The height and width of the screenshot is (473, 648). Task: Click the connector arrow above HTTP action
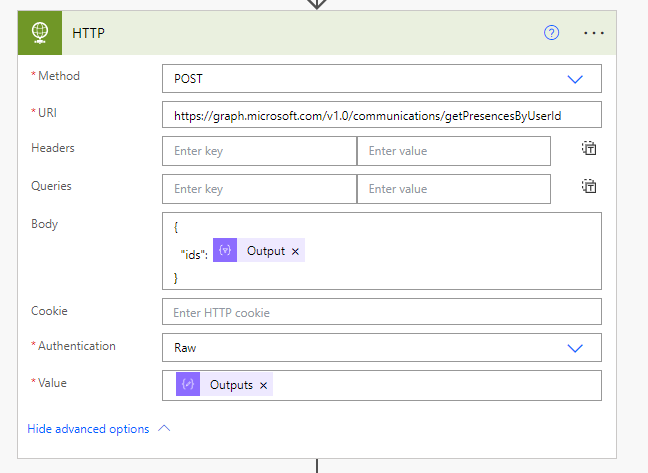tap(316, 4)
